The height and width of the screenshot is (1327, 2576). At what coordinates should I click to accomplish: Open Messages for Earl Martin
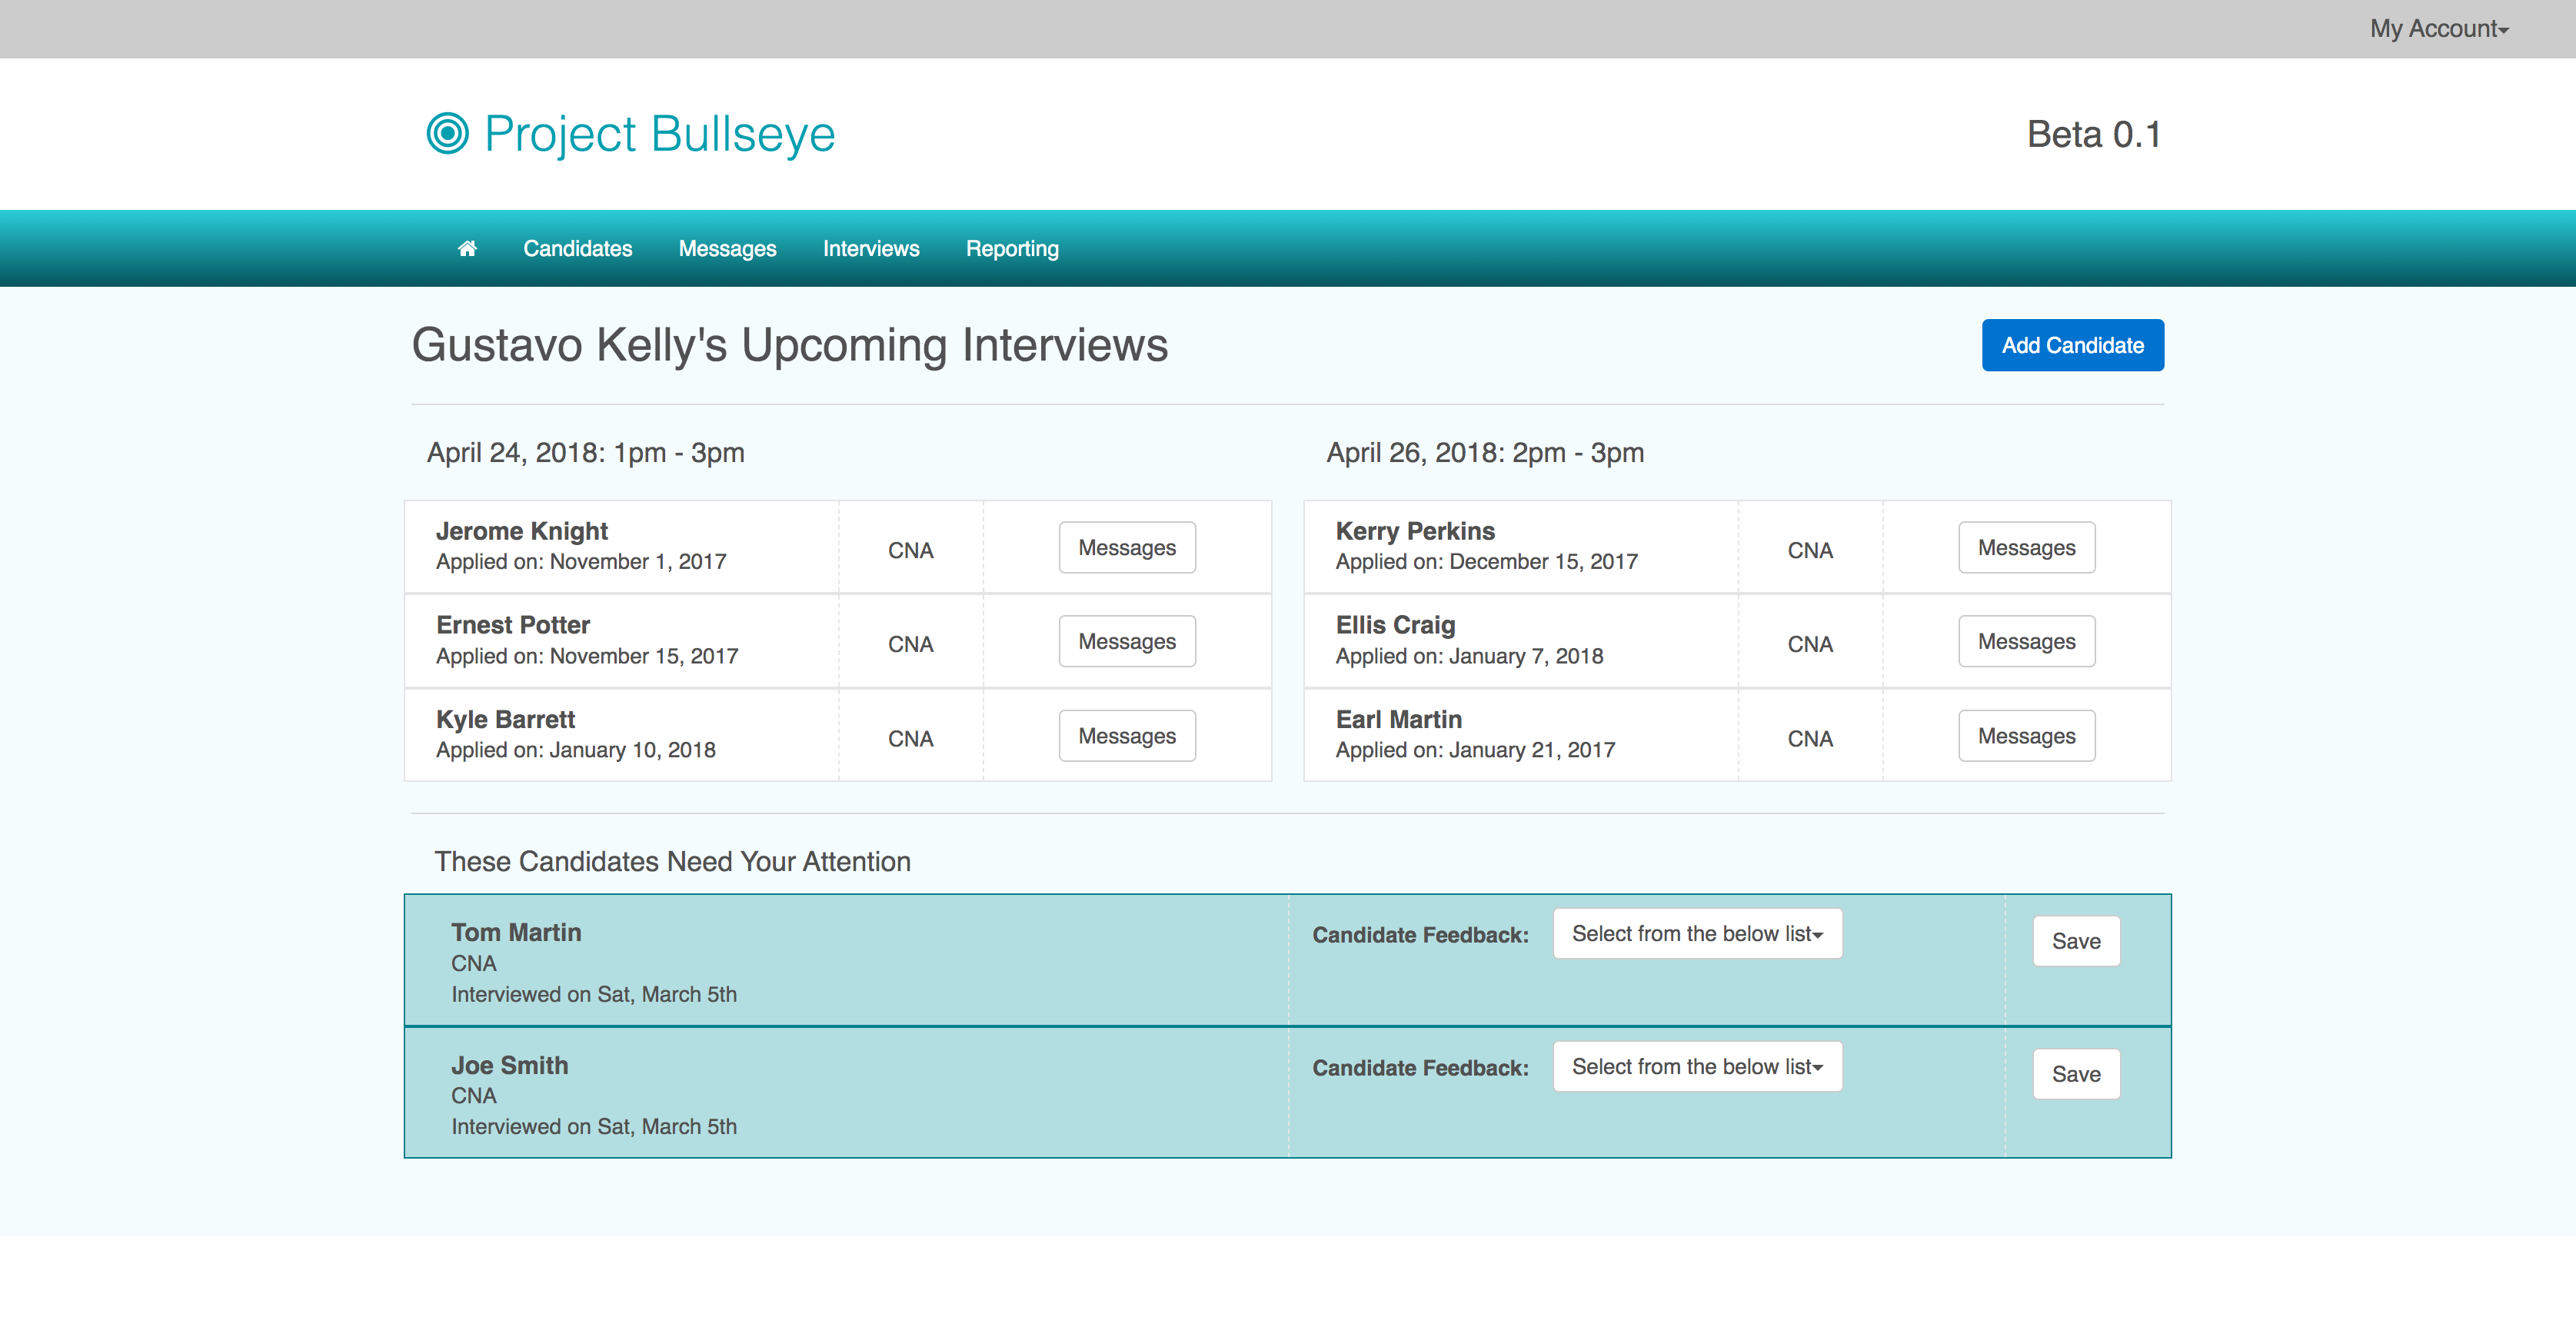pos(2025,736)
